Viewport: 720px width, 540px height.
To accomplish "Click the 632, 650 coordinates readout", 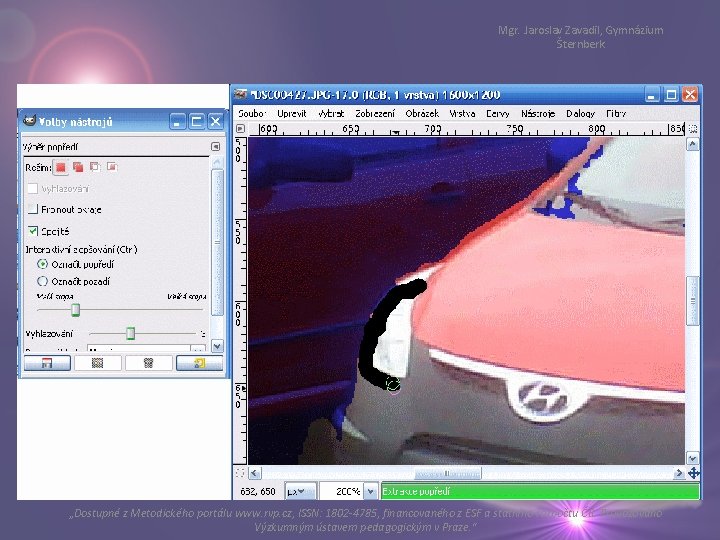I will [x=258, y=491].
